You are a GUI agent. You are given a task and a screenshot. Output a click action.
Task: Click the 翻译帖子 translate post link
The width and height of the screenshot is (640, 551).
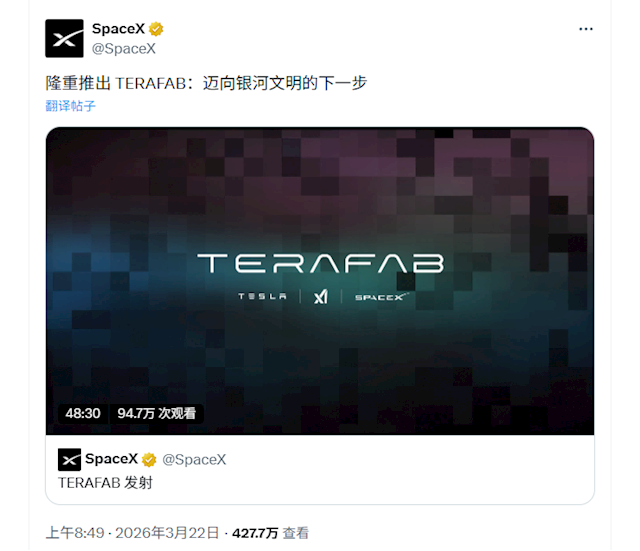coord(70,106)
